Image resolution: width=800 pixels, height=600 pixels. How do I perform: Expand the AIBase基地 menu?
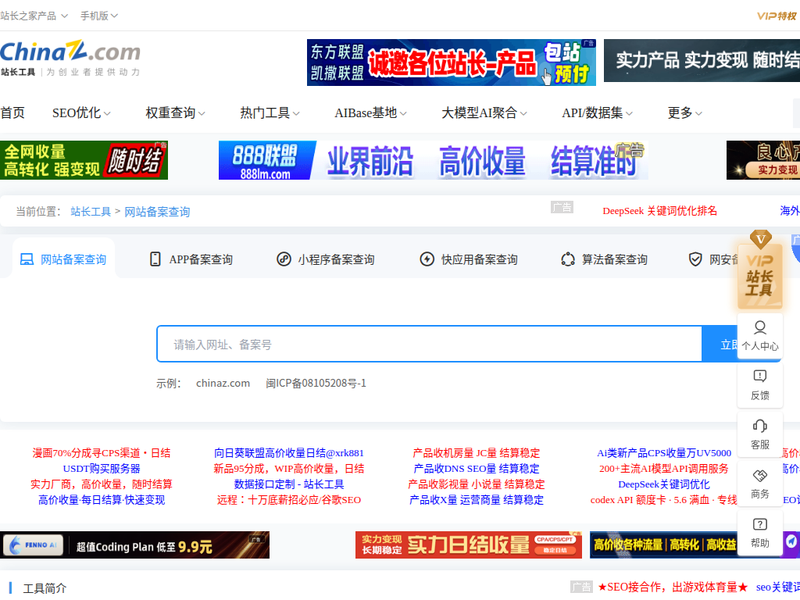click(371, 113)
